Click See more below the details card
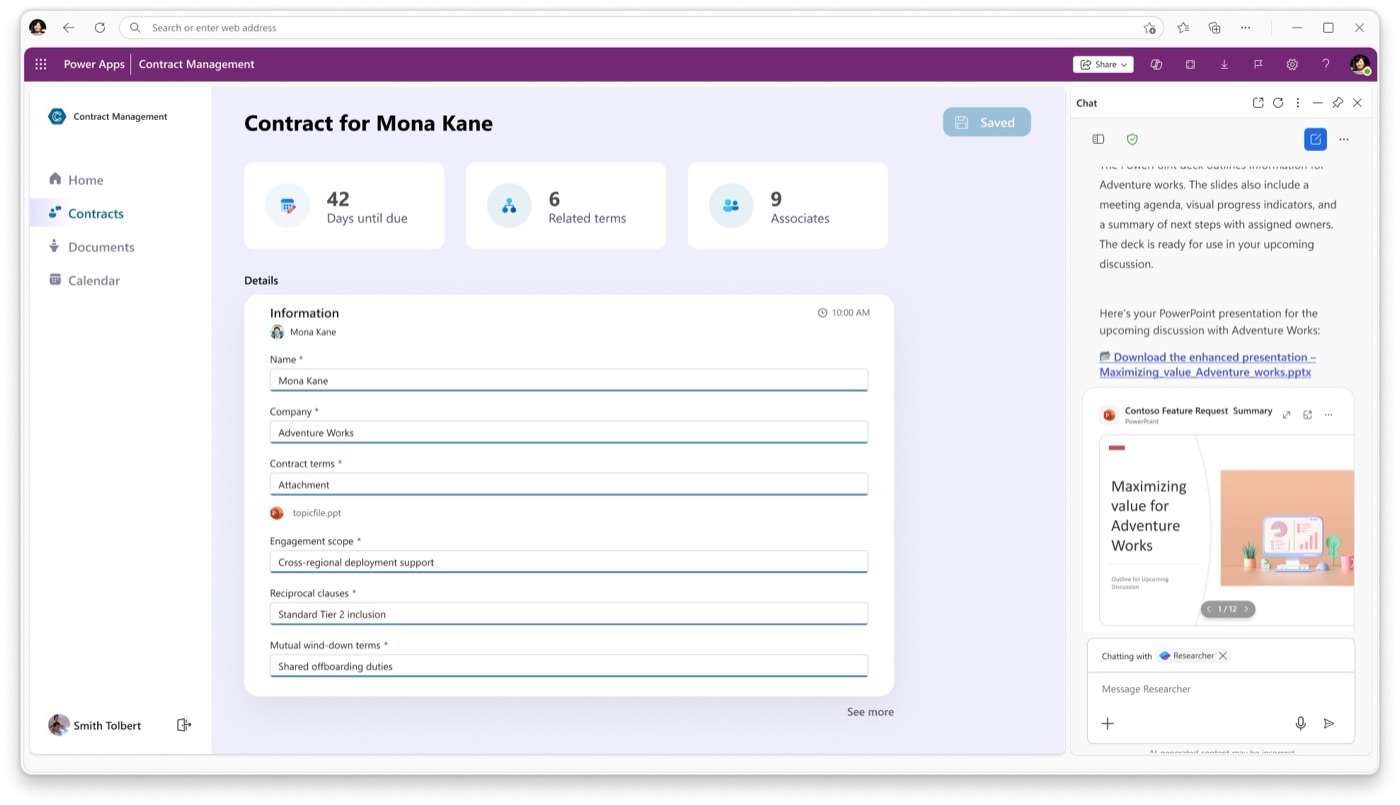The height and width of the screenshot is (805, 1400). point(870,712)
